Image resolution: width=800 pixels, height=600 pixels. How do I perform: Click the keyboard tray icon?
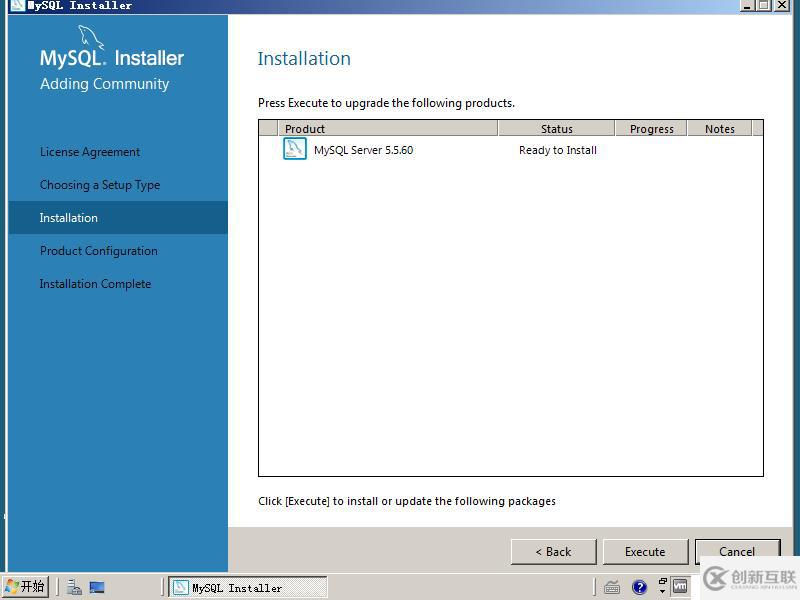pyautogui.click(x=612, y=587)
